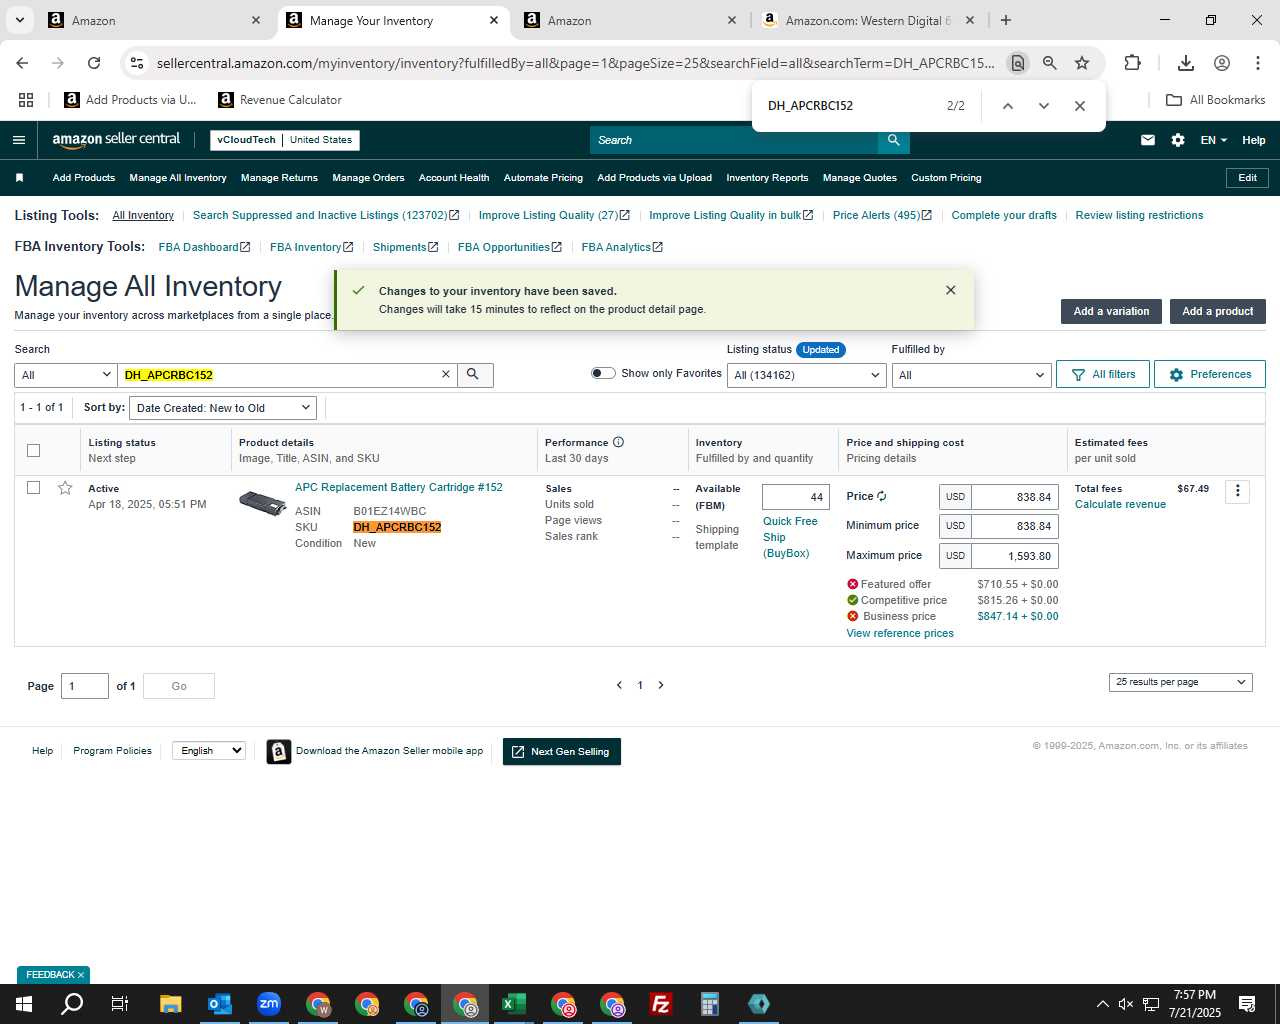Open the EN language dropdown in header

pyautogui.click(x=1214, y=140)
